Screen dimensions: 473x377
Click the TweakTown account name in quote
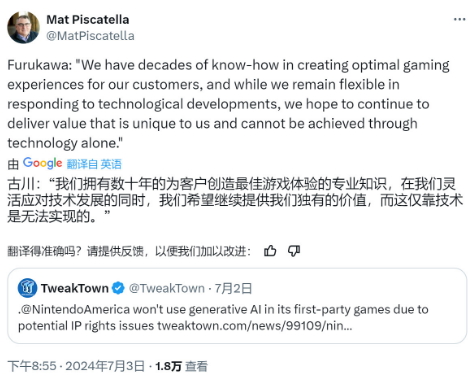pos(75,288)
